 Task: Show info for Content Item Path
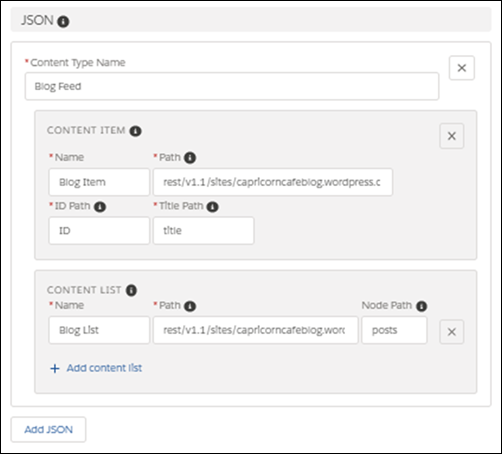coord(190,158)
